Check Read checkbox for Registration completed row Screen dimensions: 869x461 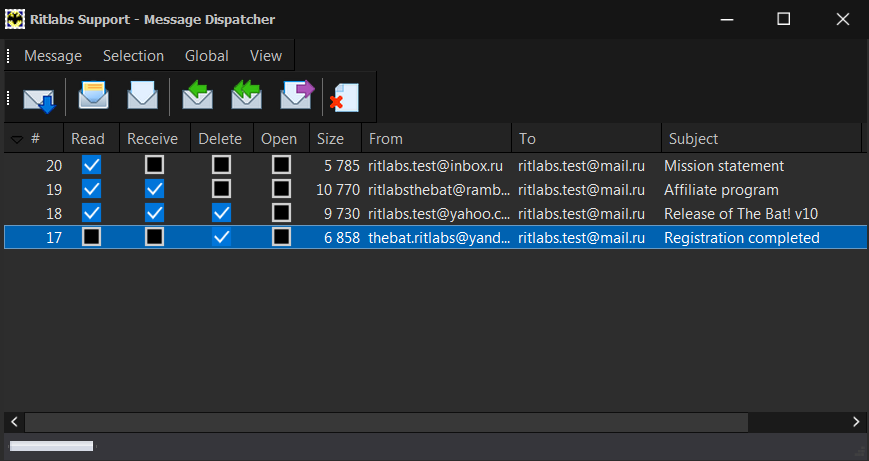pyautogui.click(x=91, y=237)
